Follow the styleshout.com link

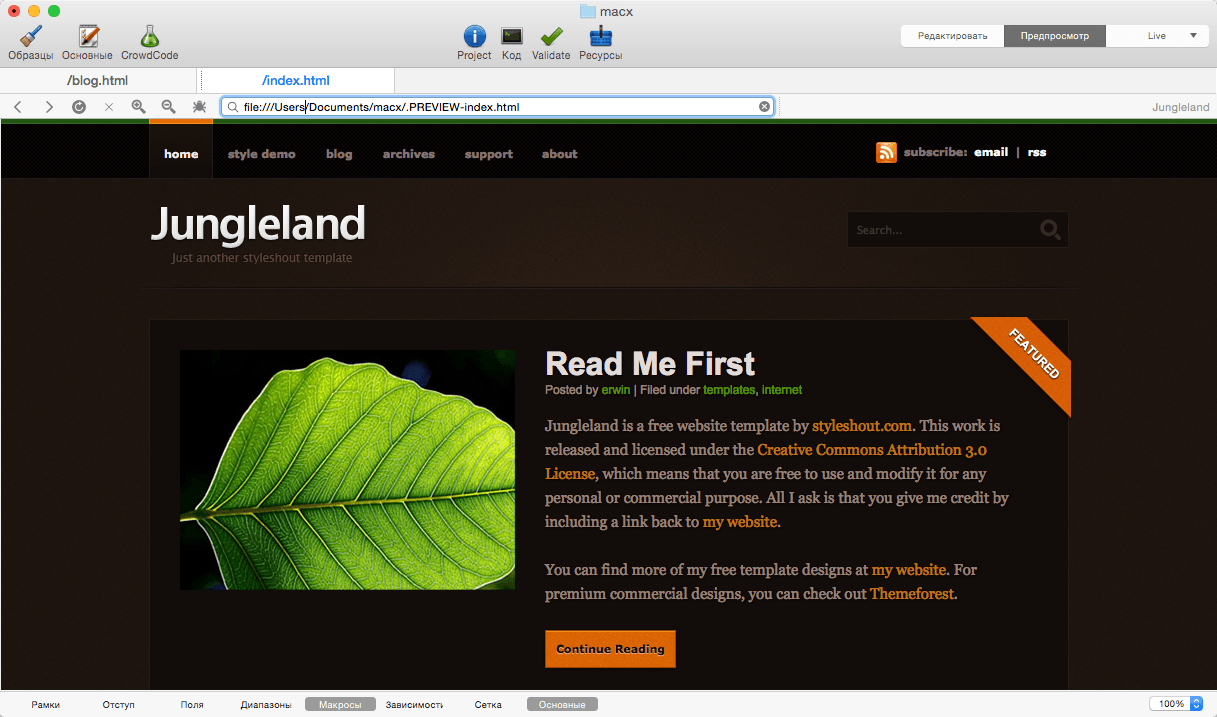(x=862, y=425)
